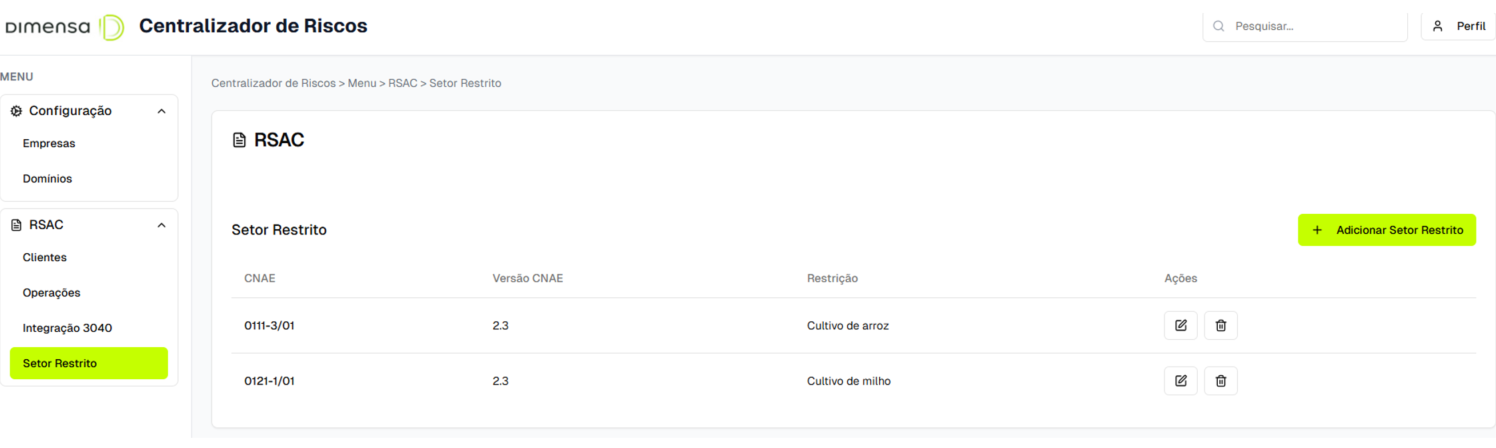Viewport: 1496px width, 448px height.
Task: Open Operações in the sidebar
Action: pos(52,293)
